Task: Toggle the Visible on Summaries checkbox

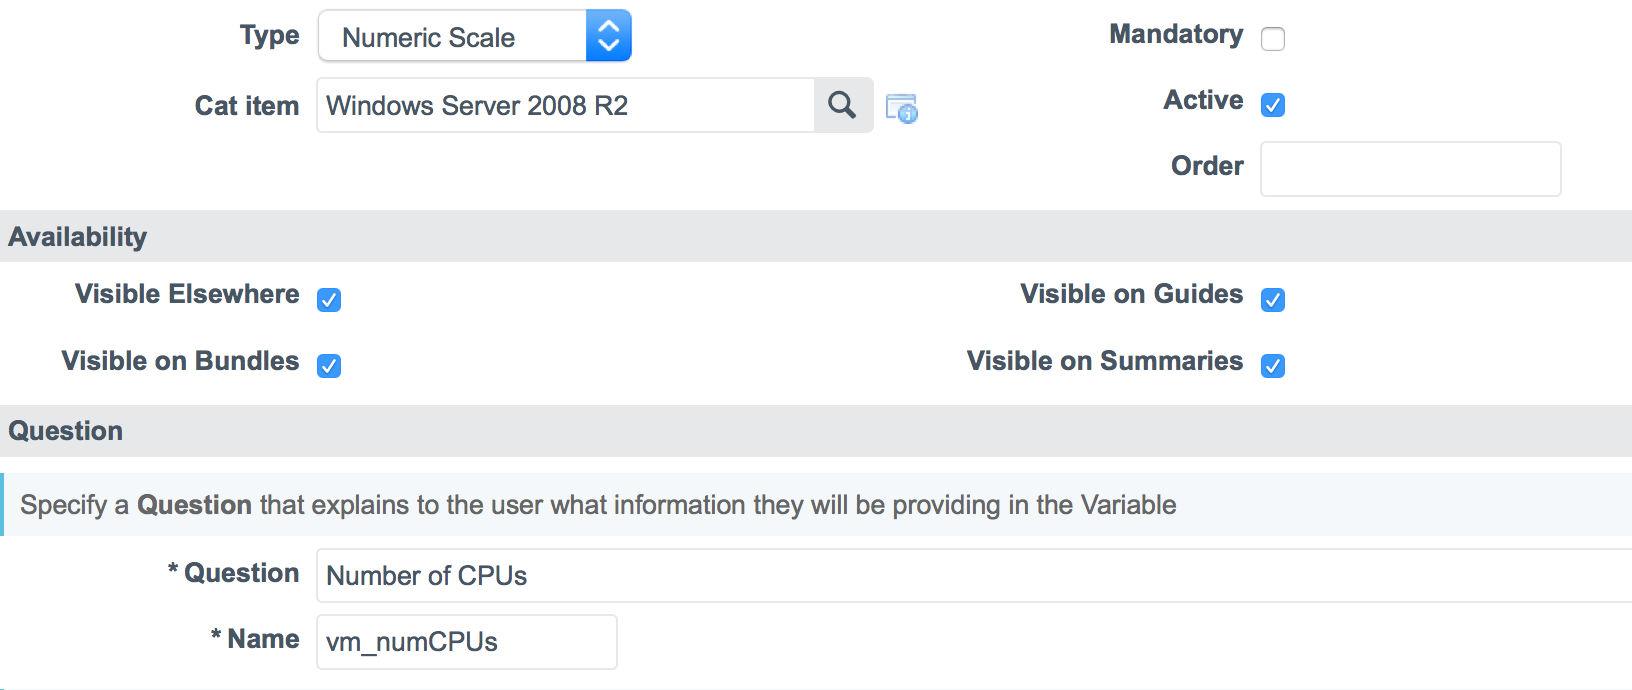Action: pos(1273,366)
